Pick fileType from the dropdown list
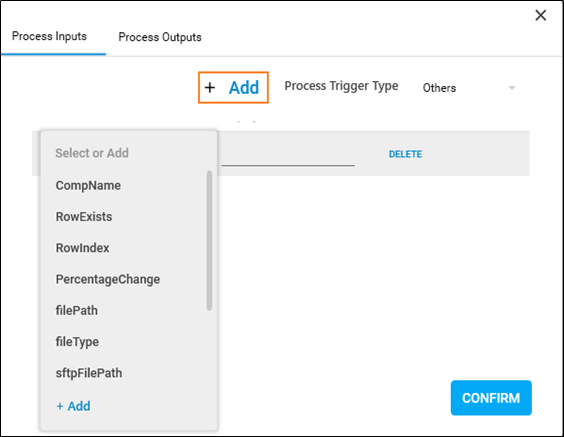This screenshot has height=437, width=564. [x=77, y=342]
